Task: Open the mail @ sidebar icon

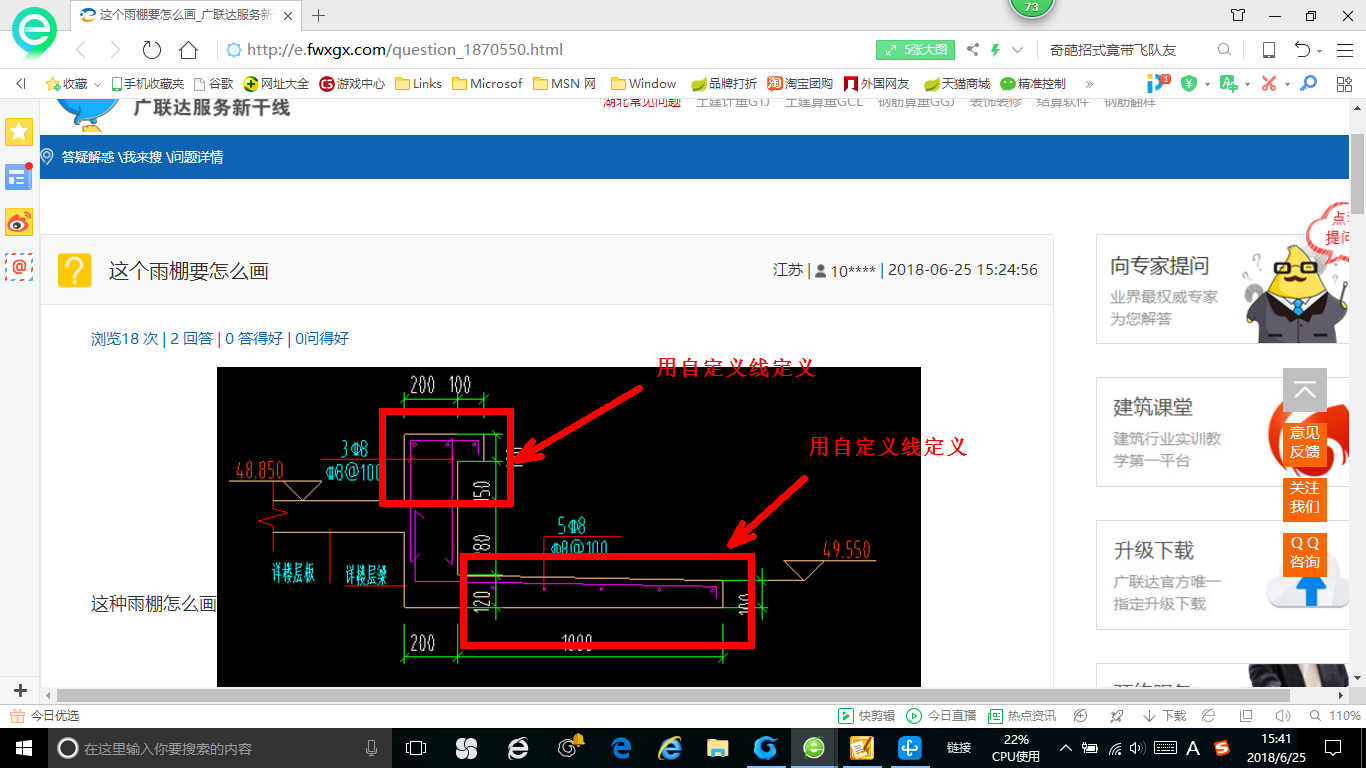Action: 19,266
